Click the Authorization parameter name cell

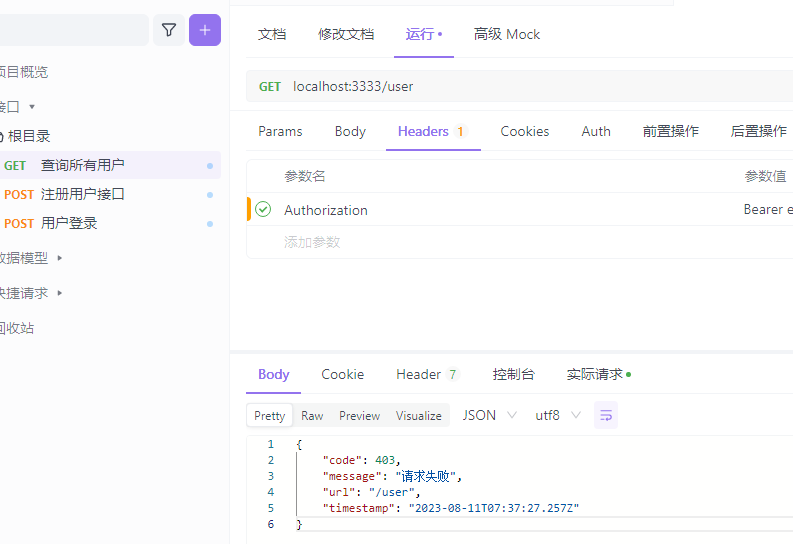pos(326,210)
